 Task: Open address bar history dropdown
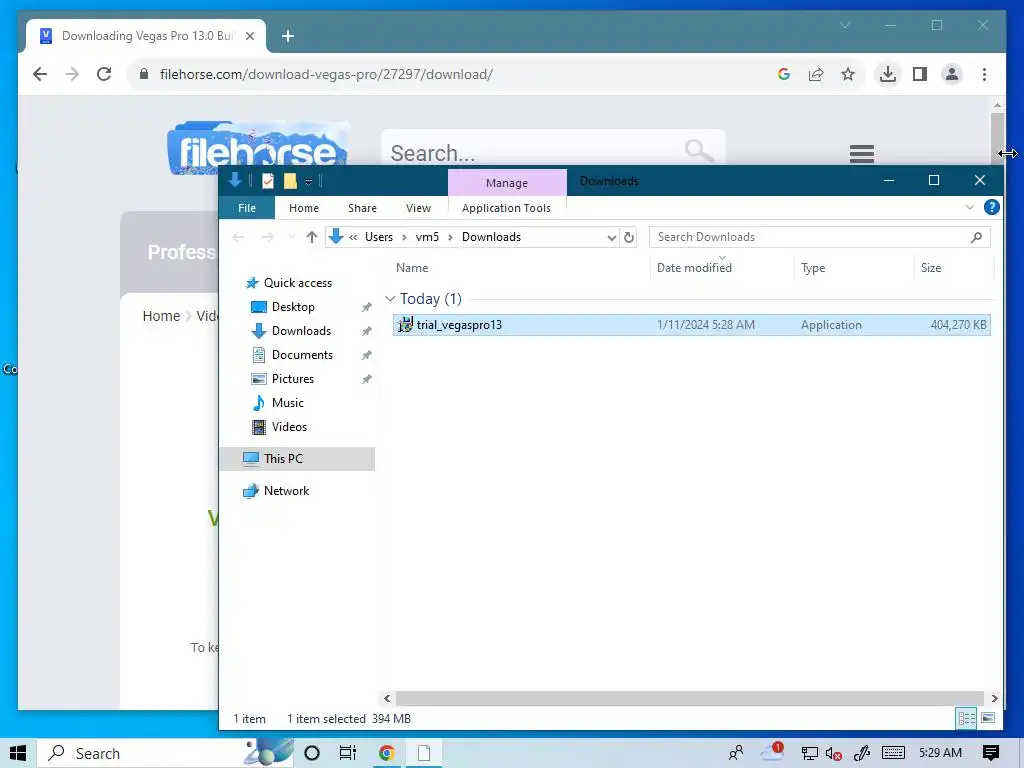(611, 237)
